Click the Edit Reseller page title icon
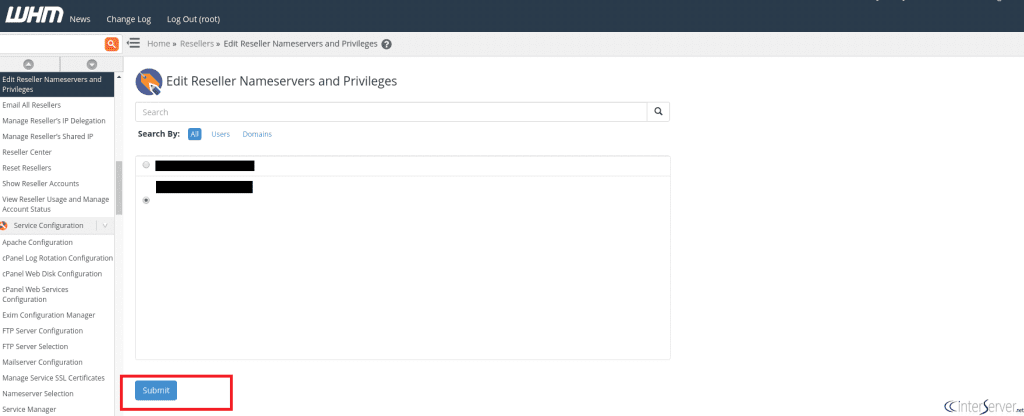This screenshot has height=416, width=1024. 149,81
